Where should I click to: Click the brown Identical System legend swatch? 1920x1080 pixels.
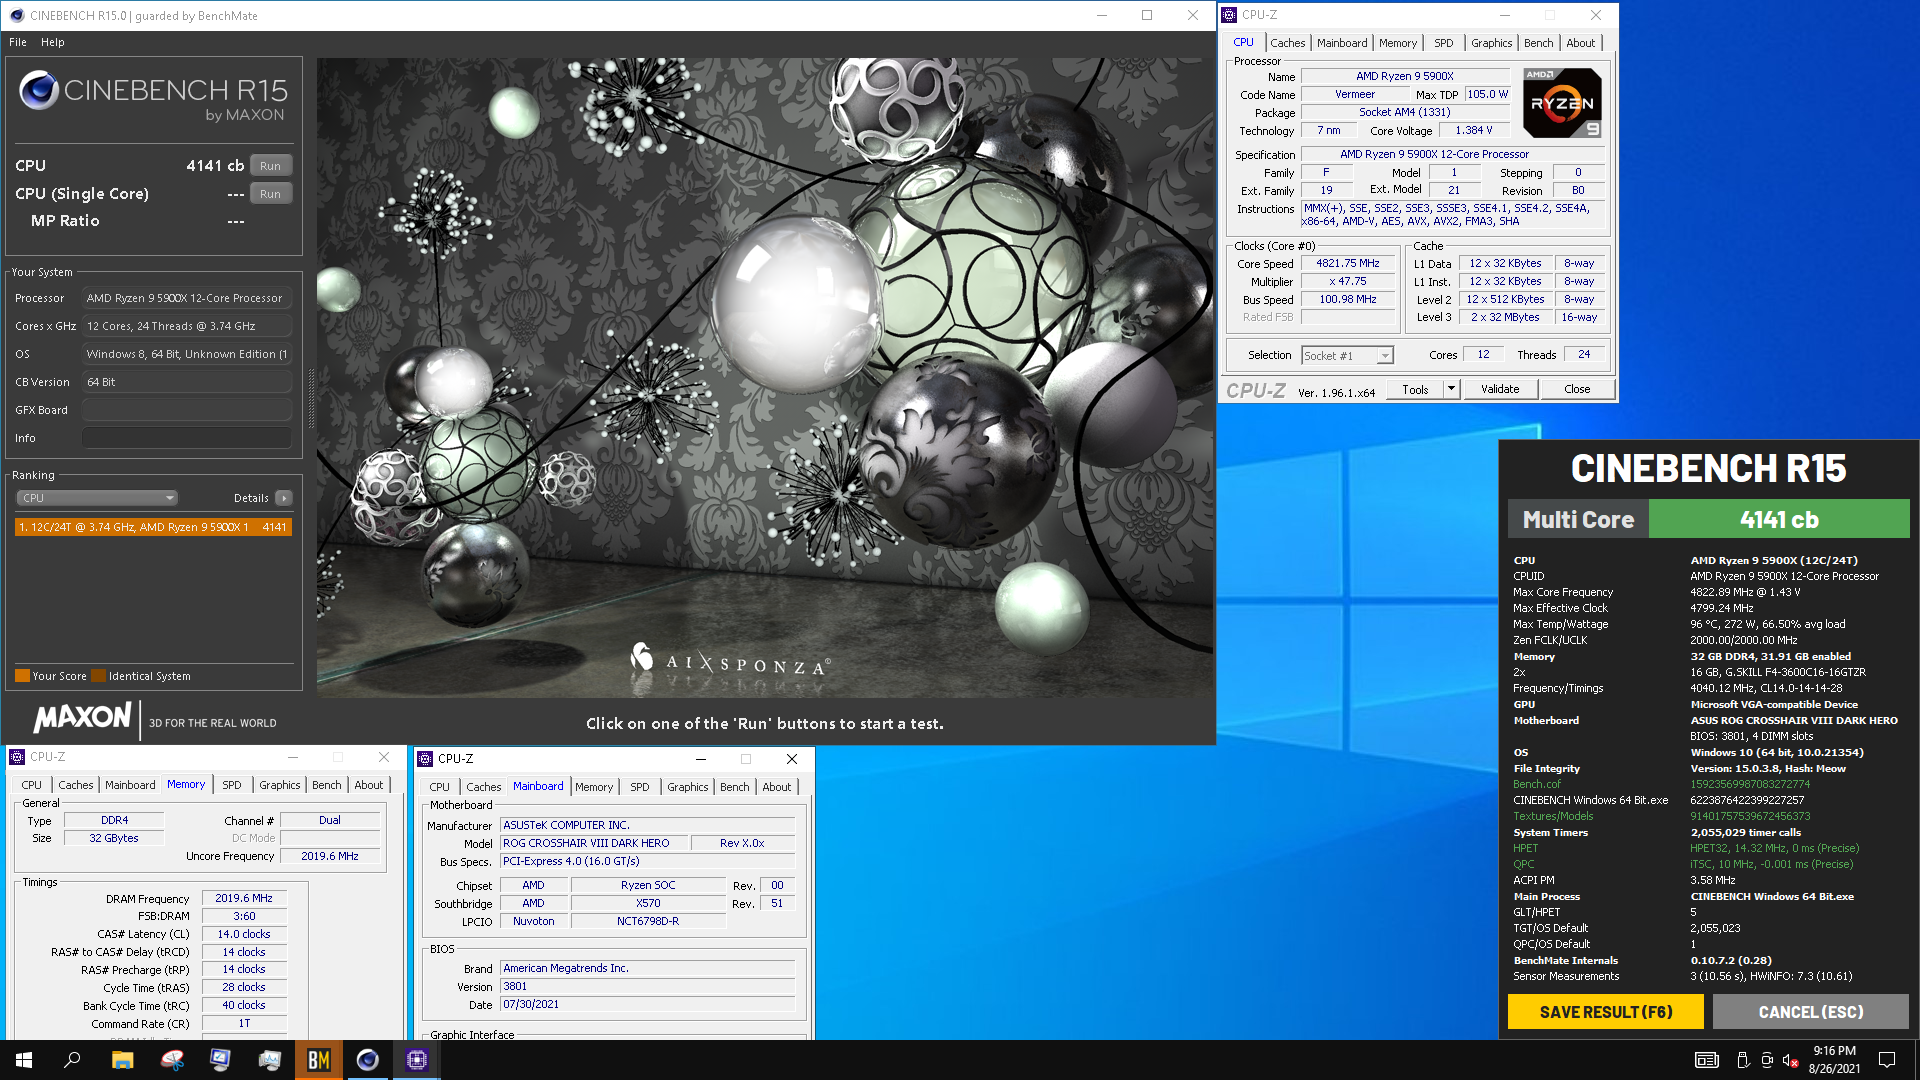point(98,676)
